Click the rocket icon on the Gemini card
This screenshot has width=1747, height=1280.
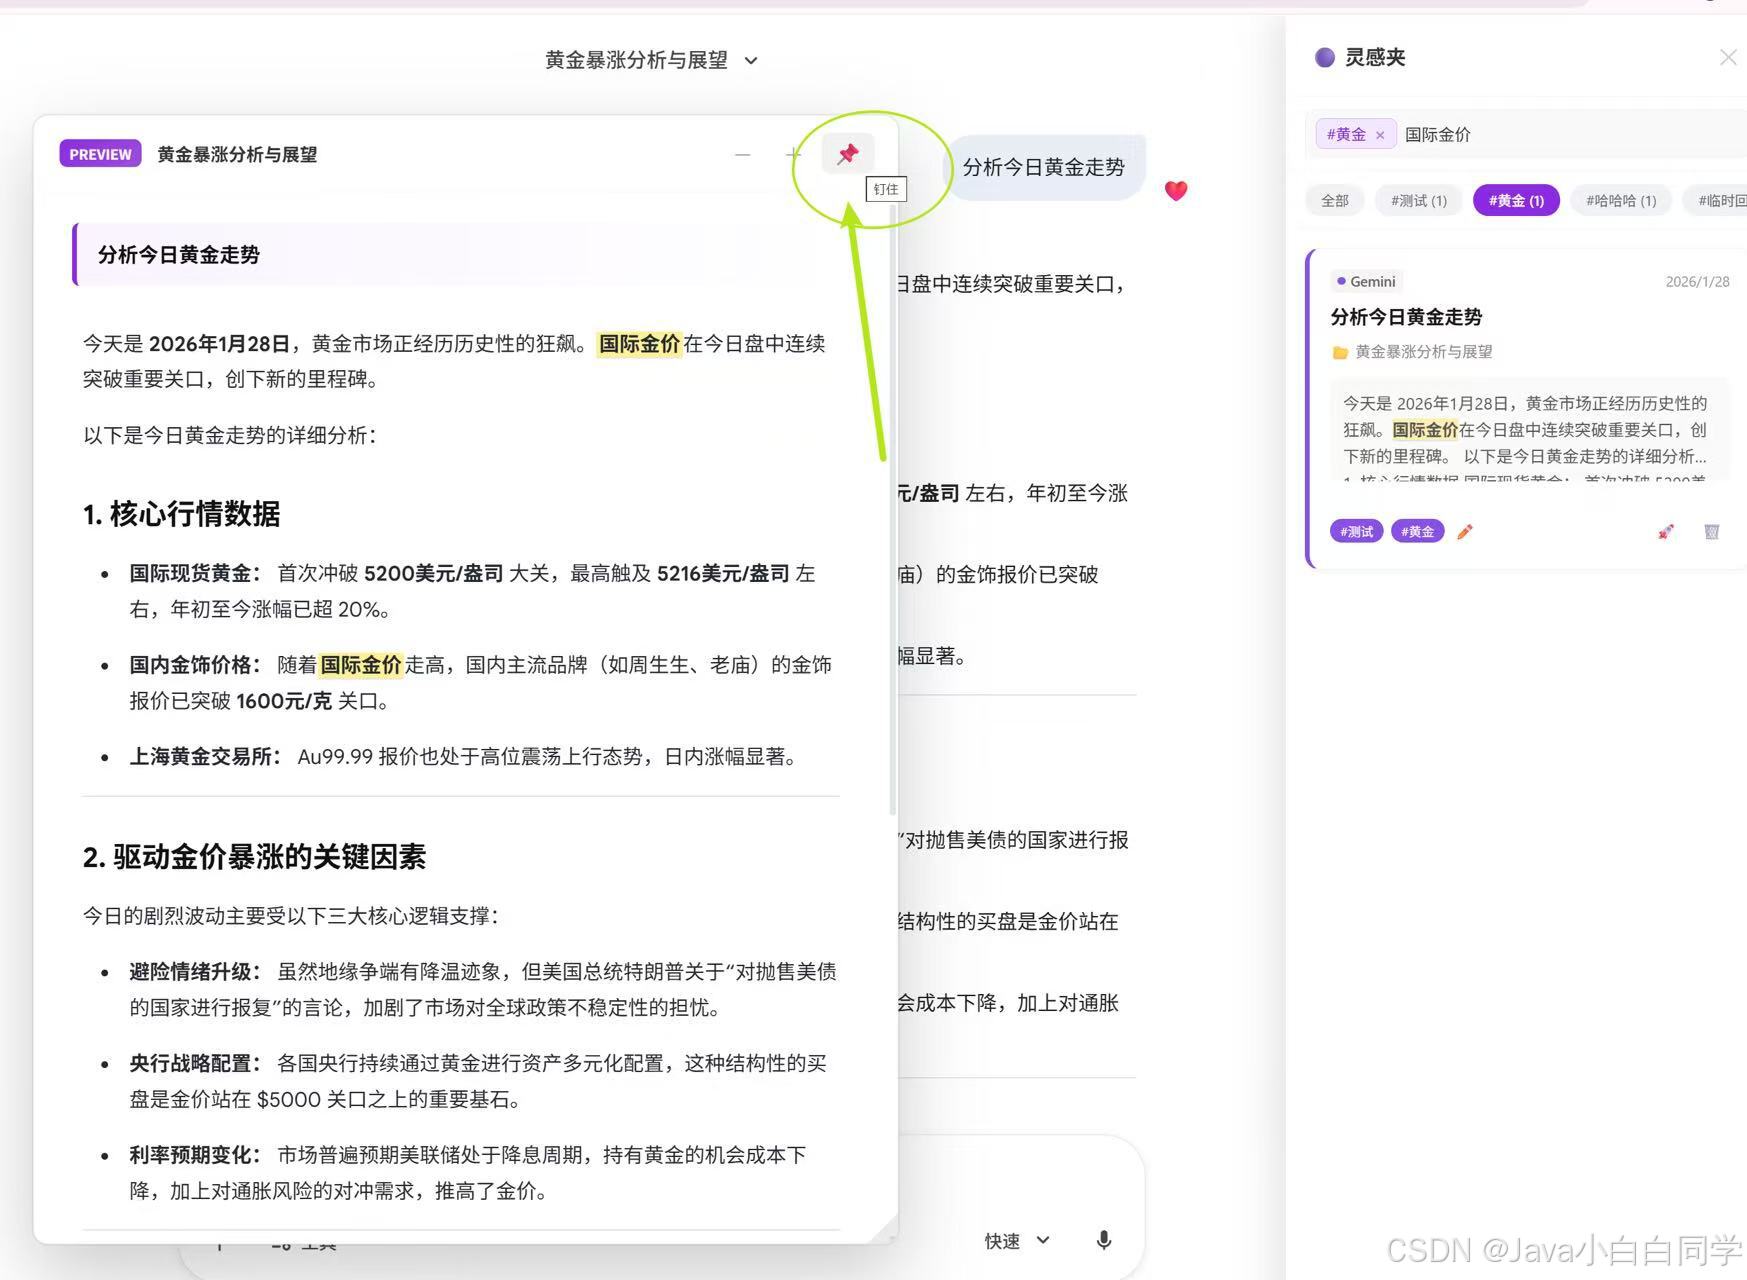(1664, 531)
